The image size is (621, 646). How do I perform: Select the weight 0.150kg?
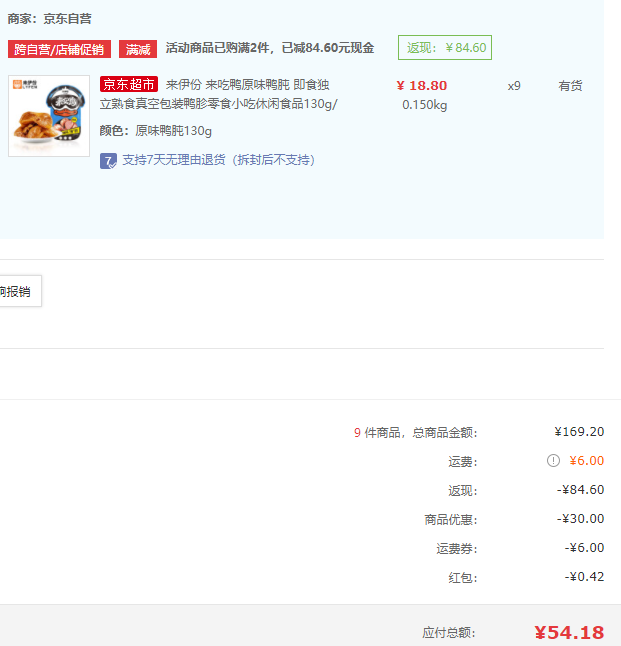[424, 105]
